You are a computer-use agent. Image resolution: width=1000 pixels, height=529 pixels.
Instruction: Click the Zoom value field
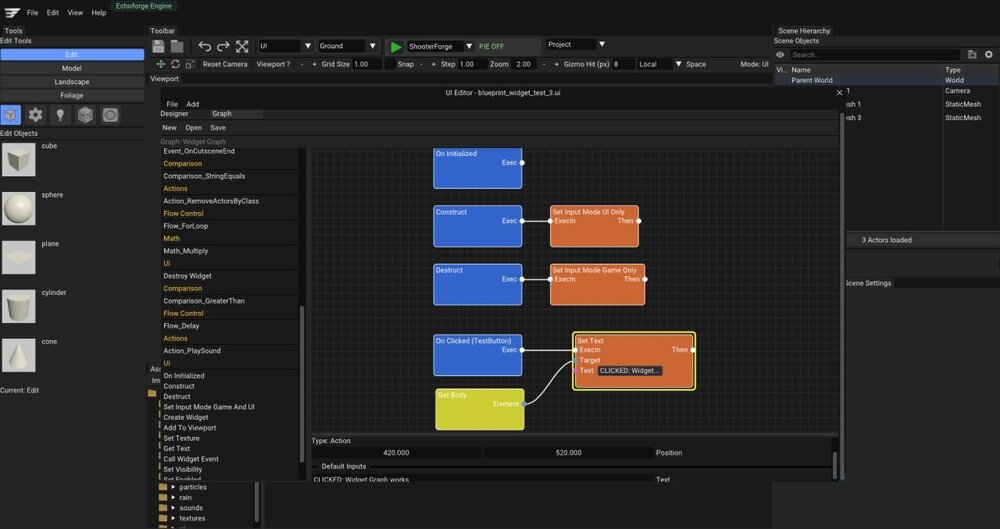point(525,64)
